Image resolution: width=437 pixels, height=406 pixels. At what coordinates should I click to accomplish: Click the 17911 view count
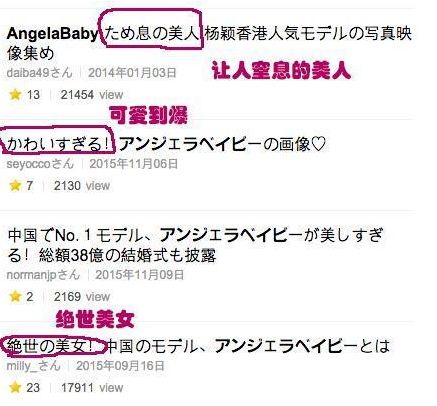point(92,387)
